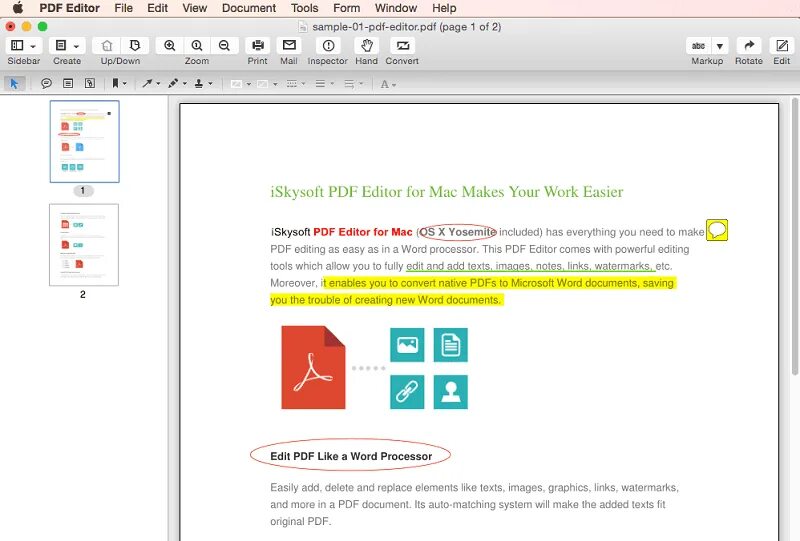Expand the pencil tool dropdown arrow
Image resolution: width=800 pixels, height=541 pixels.
tap(185, 84)
